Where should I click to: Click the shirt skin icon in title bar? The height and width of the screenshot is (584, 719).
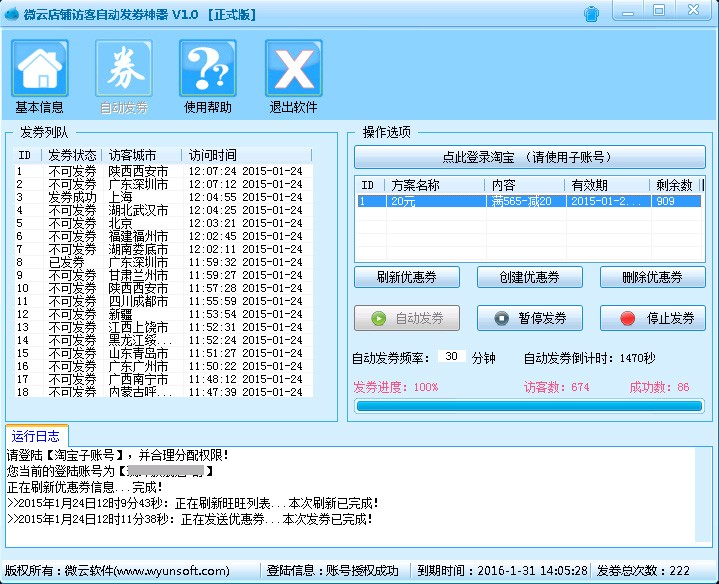coord(592,14)
